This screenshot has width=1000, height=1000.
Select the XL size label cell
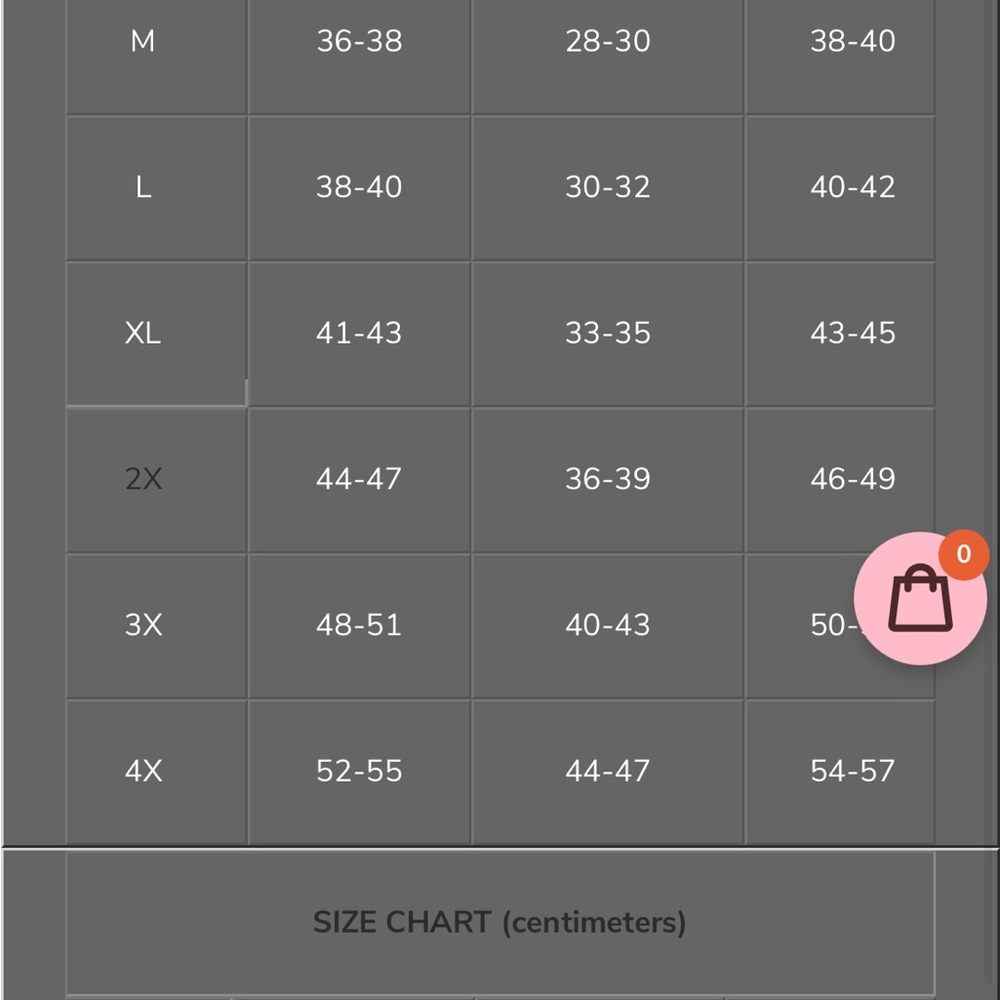pyautogui.click(x=143, y=333)
